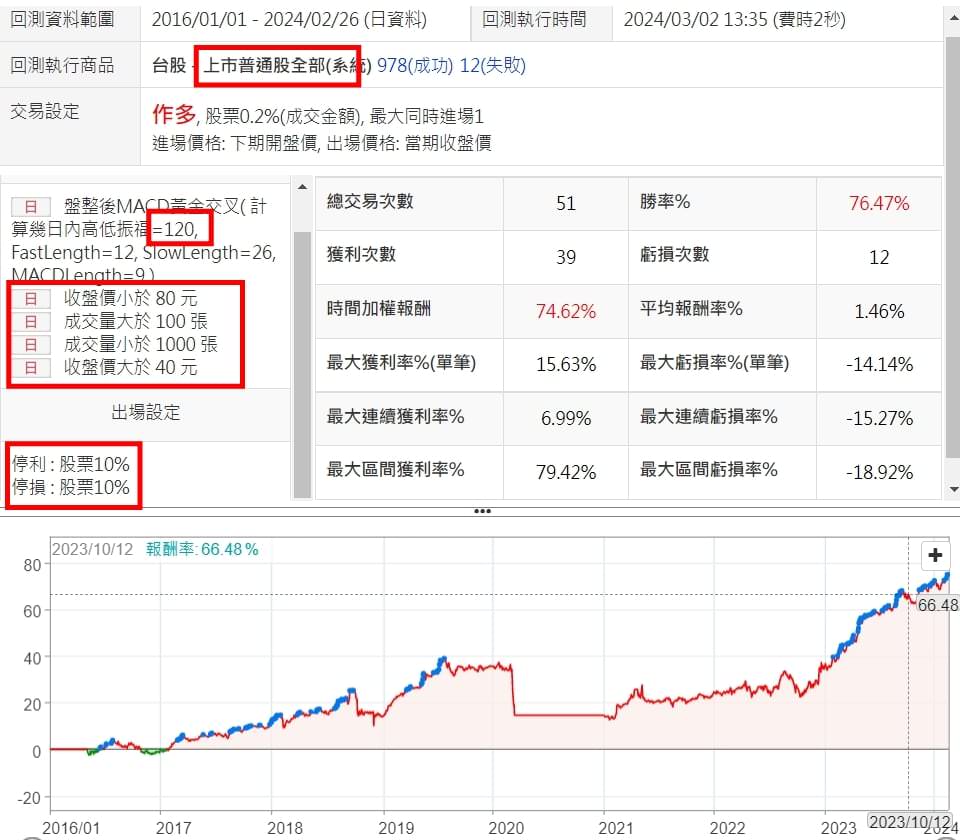The width and height of the screenshot is (960, 840).
Task: Click the plus icon on the return chart
Action: click(x=935, y=556)
